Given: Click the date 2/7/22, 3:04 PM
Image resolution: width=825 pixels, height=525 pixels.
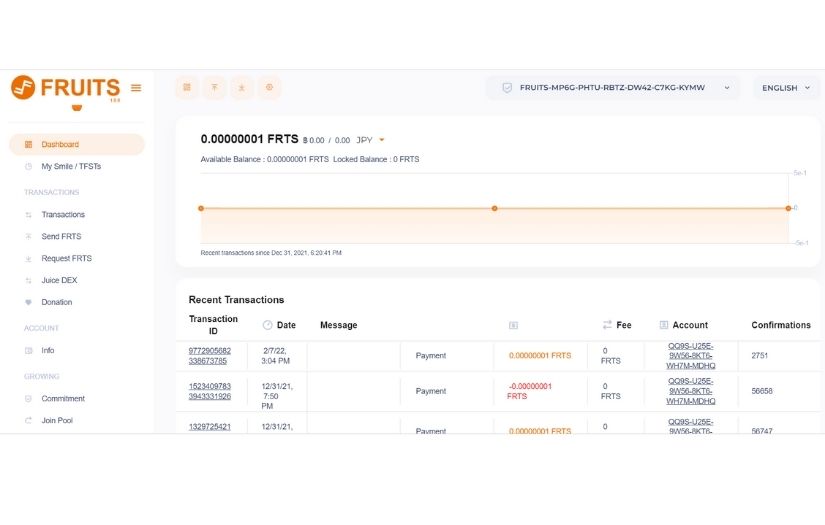Looking at the screenshot, I should pos(276,356).
